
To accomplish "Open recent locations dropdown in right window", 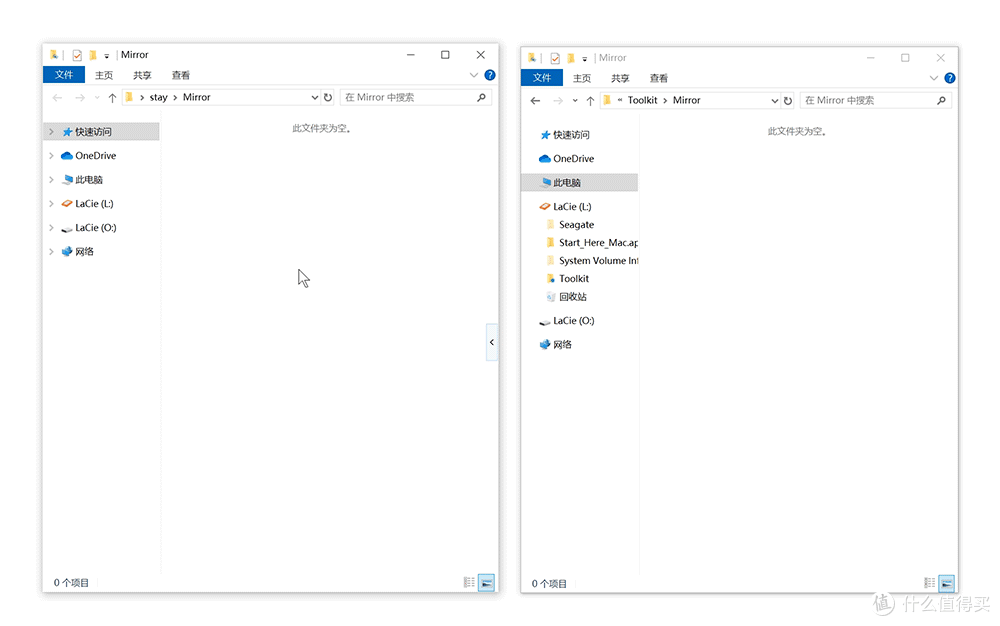I will 575,101.
